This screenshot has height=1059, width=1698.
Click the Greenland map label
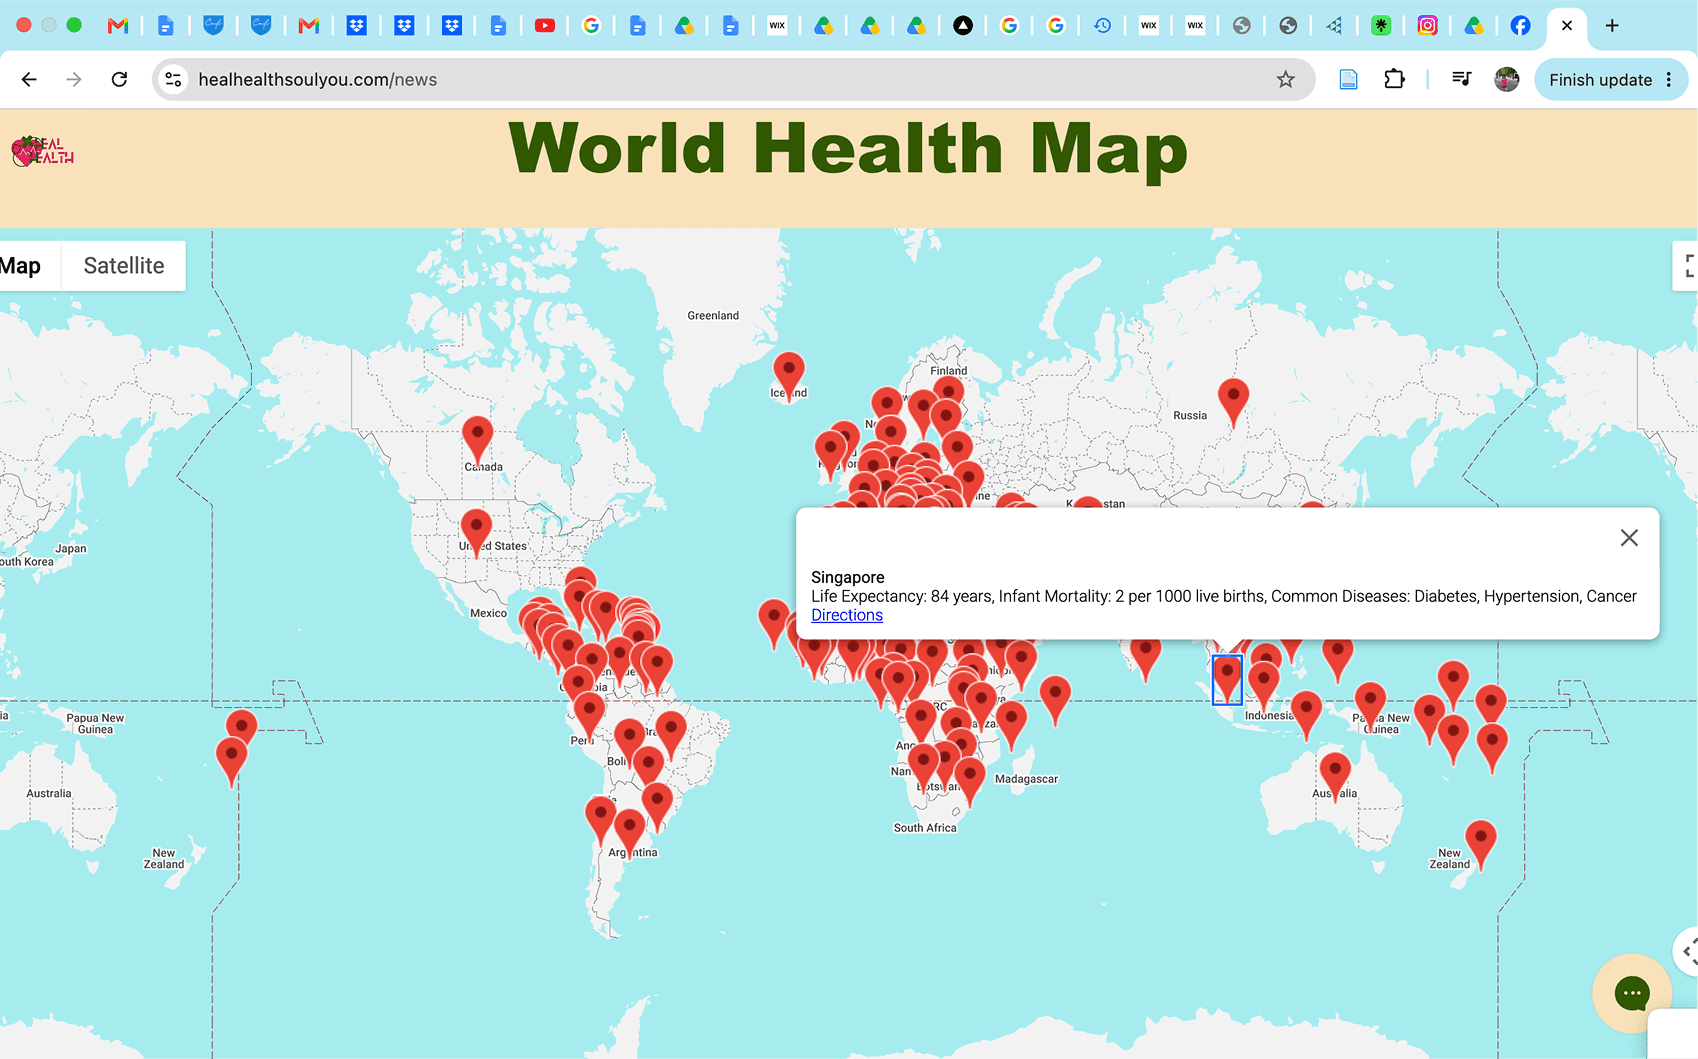pyautogui.click(x=713, y=315)
